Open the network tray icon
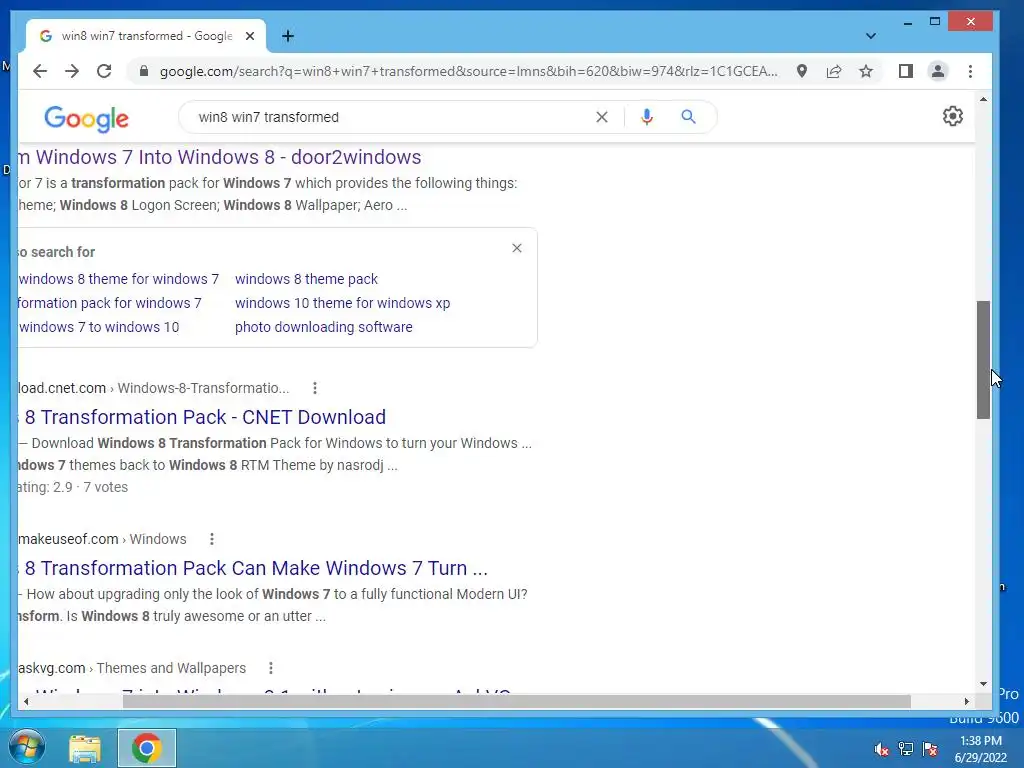1024x768 pixels. [x=906, y=749]
